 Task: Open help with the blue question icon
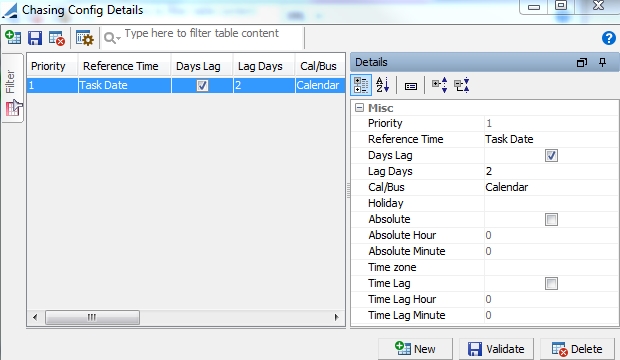pyautogui.click(x=609, y=38)
